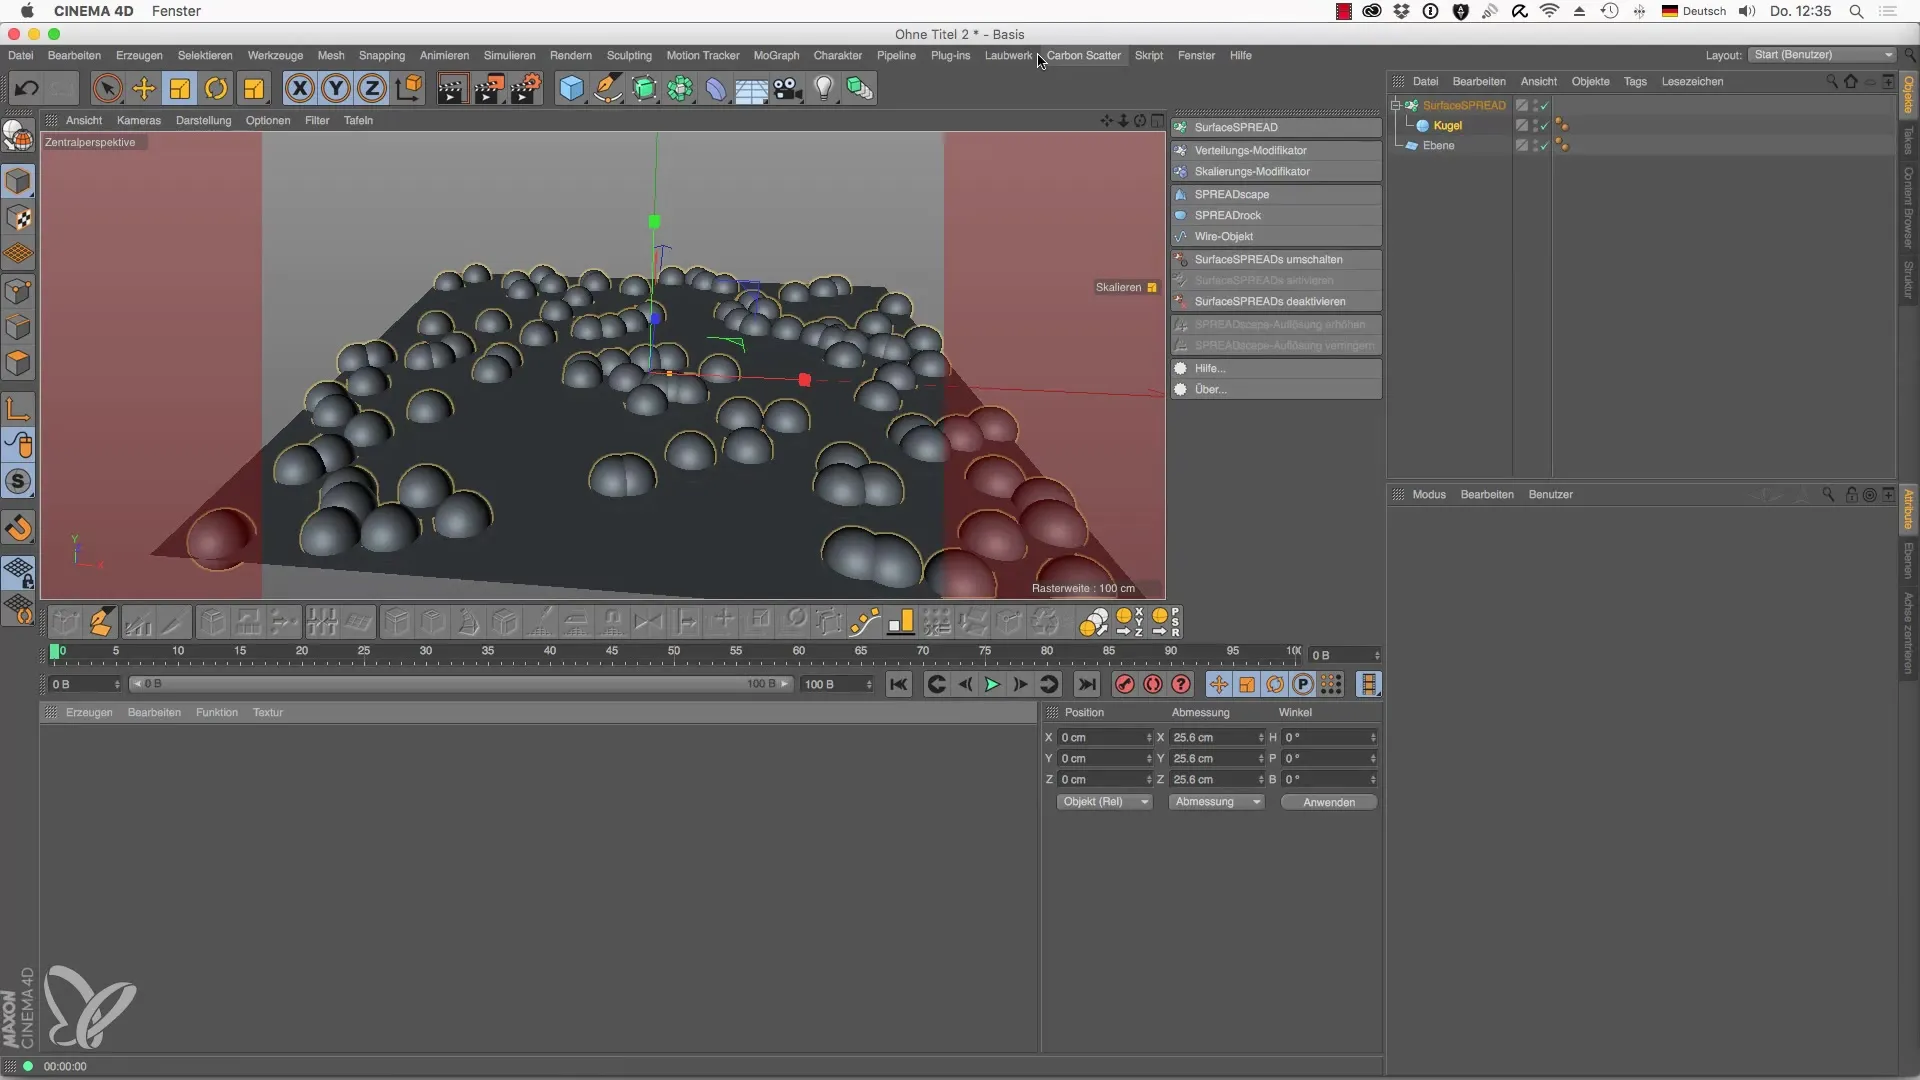Select the Kugel object in tree
The image size is (1920, 1080).
(1447, 126)
